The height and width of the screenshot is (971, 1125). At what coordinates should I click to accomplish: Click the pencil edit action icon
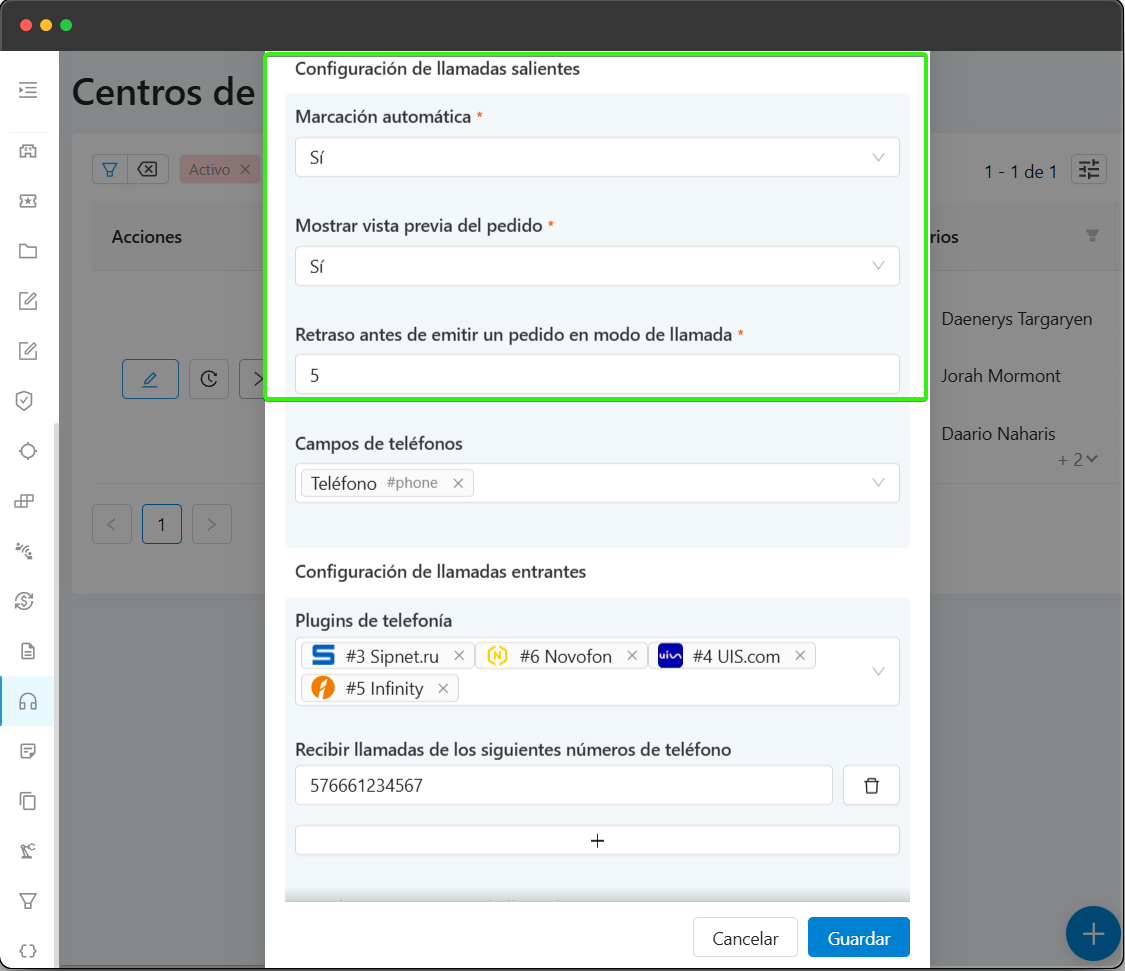pyautogui.click(x=150, y=379)
